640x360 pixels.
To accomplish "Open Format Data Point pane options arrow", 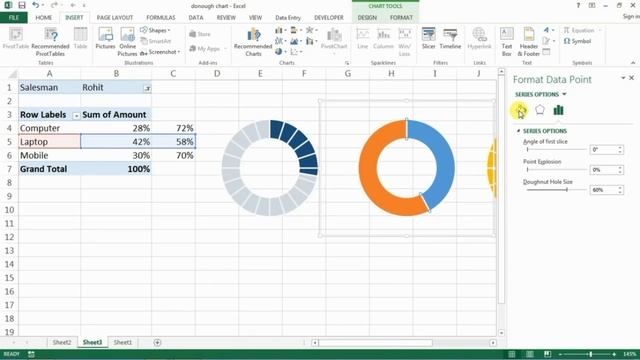I will 623,78.
